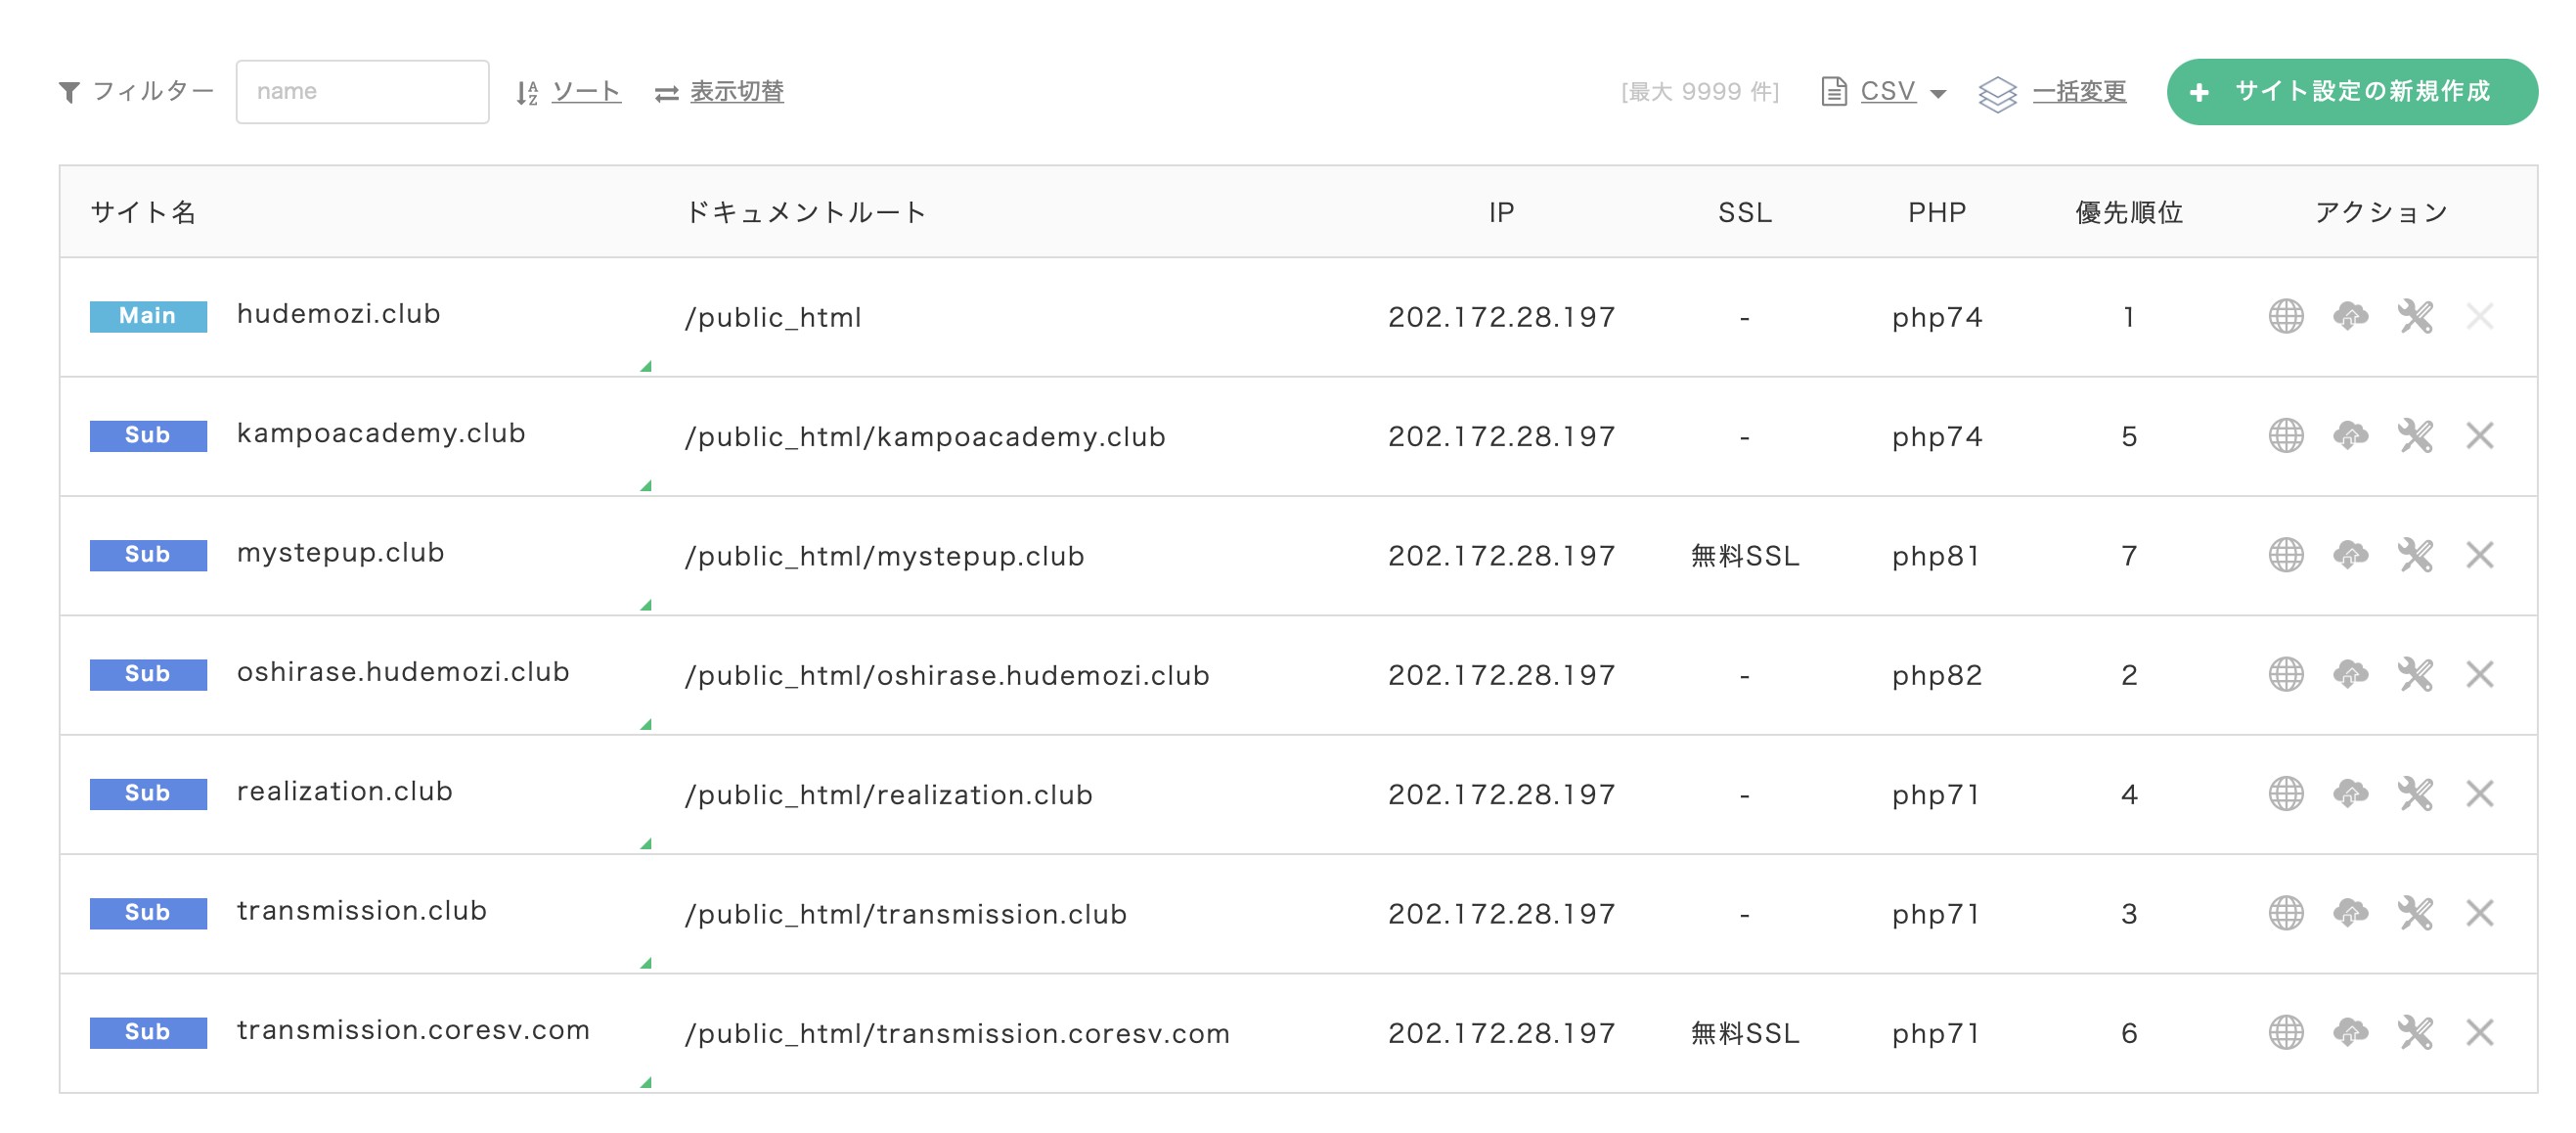The height and width of the screenshot is (1133, 2576).
Task: Open globe icon for kampoacademy.club
Action: 2286,436
